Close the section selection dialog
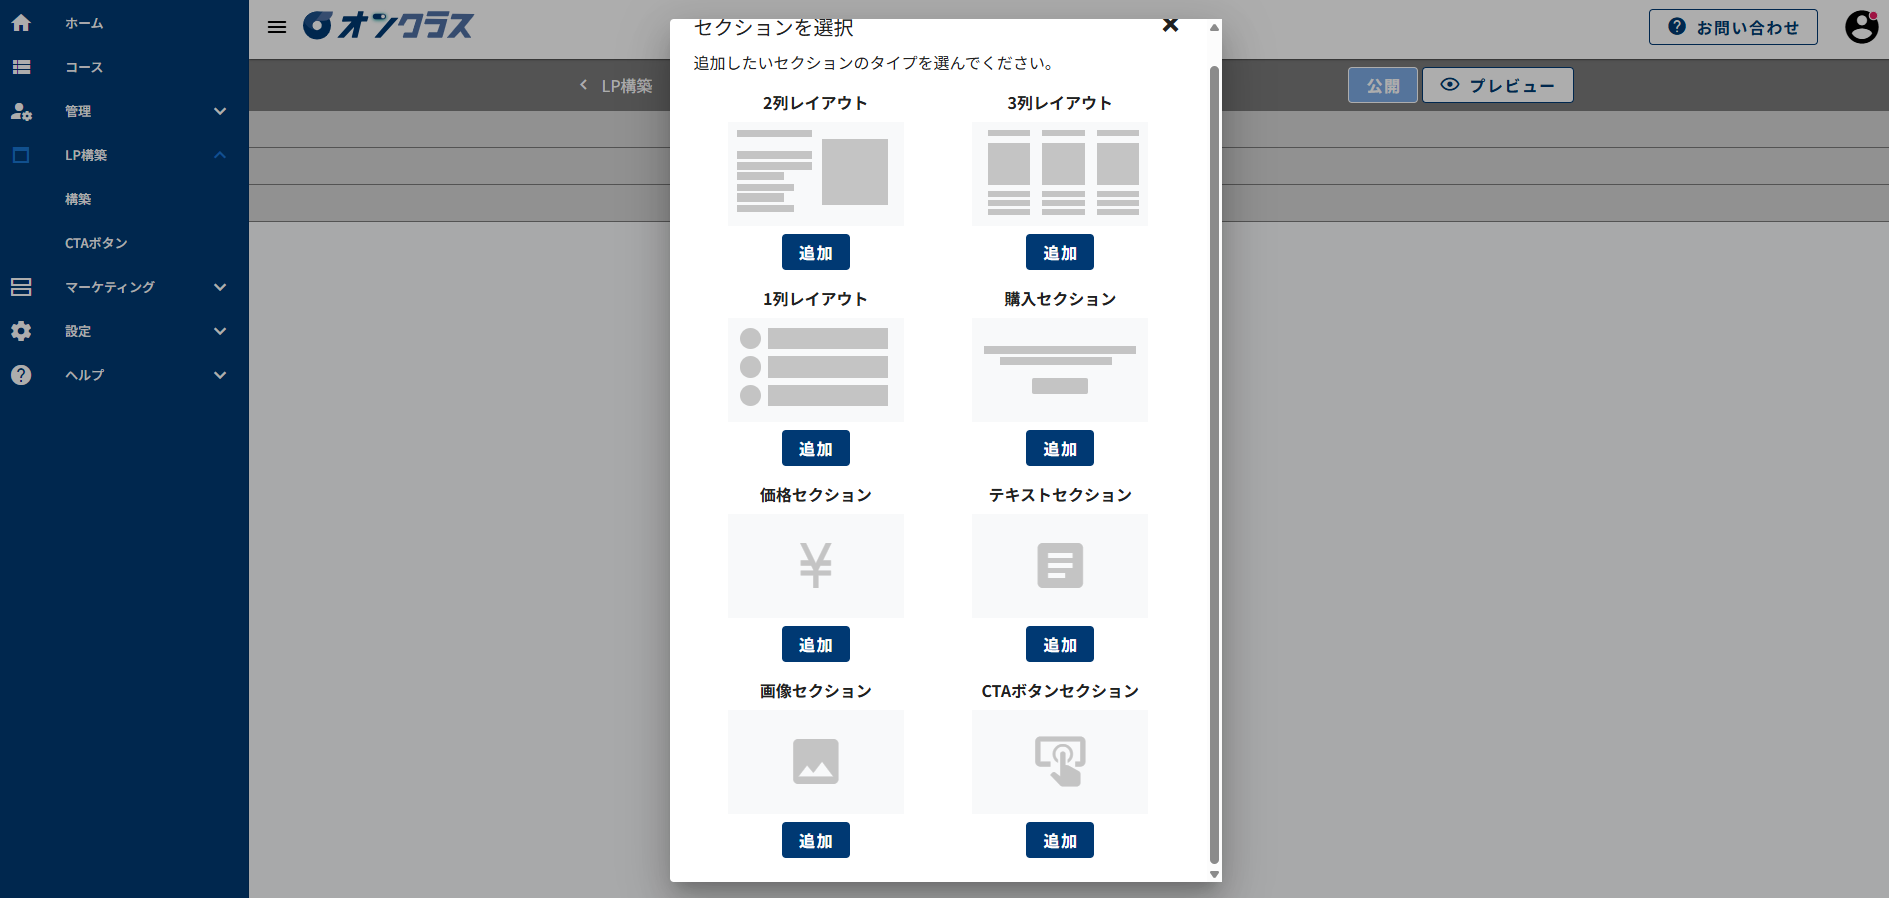The width and height of the screenshot is (1889, 898). (1170, 26)
